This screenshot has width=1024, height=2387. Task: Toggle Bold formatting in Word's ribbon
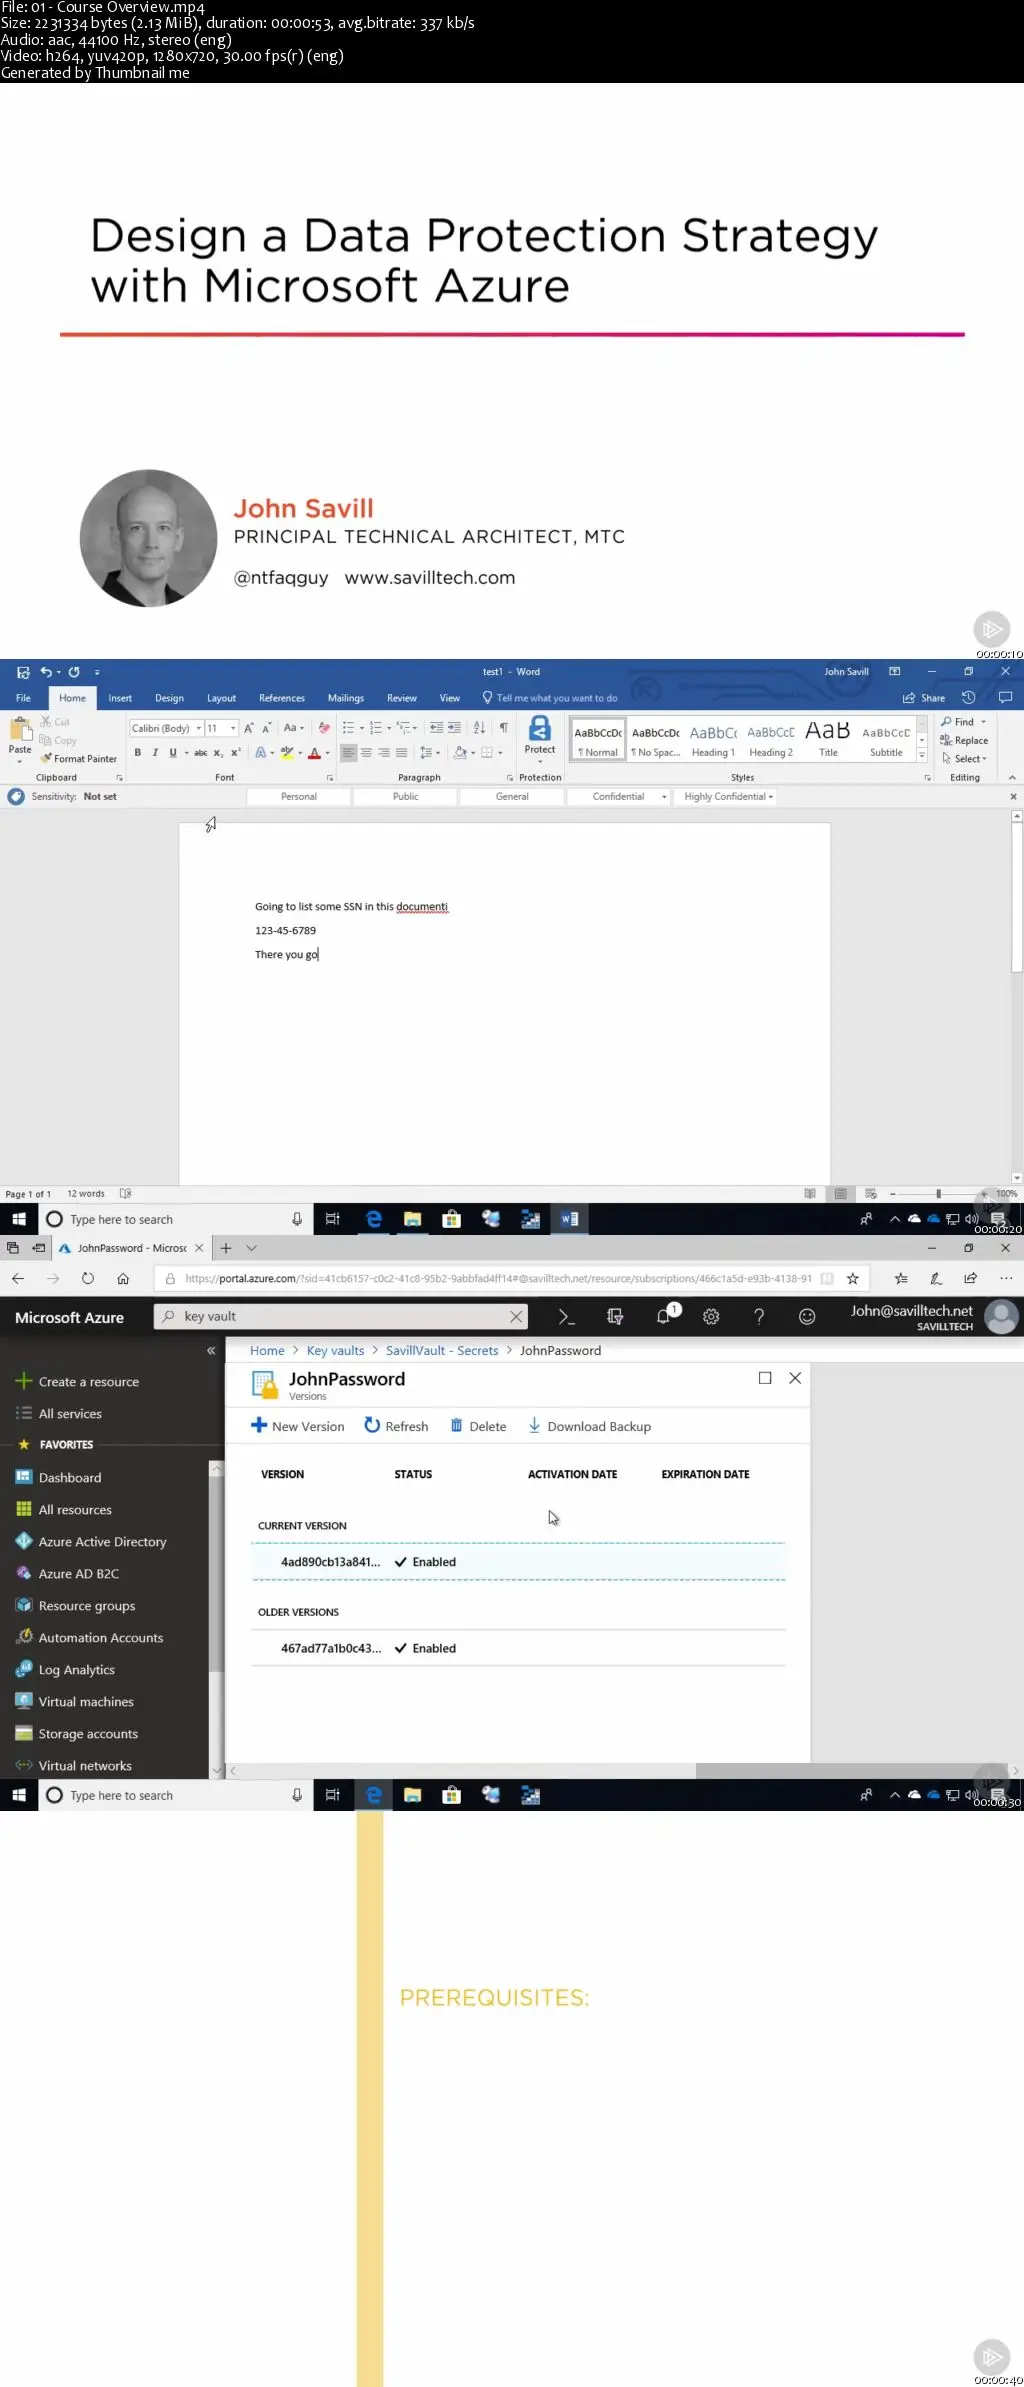137,753
